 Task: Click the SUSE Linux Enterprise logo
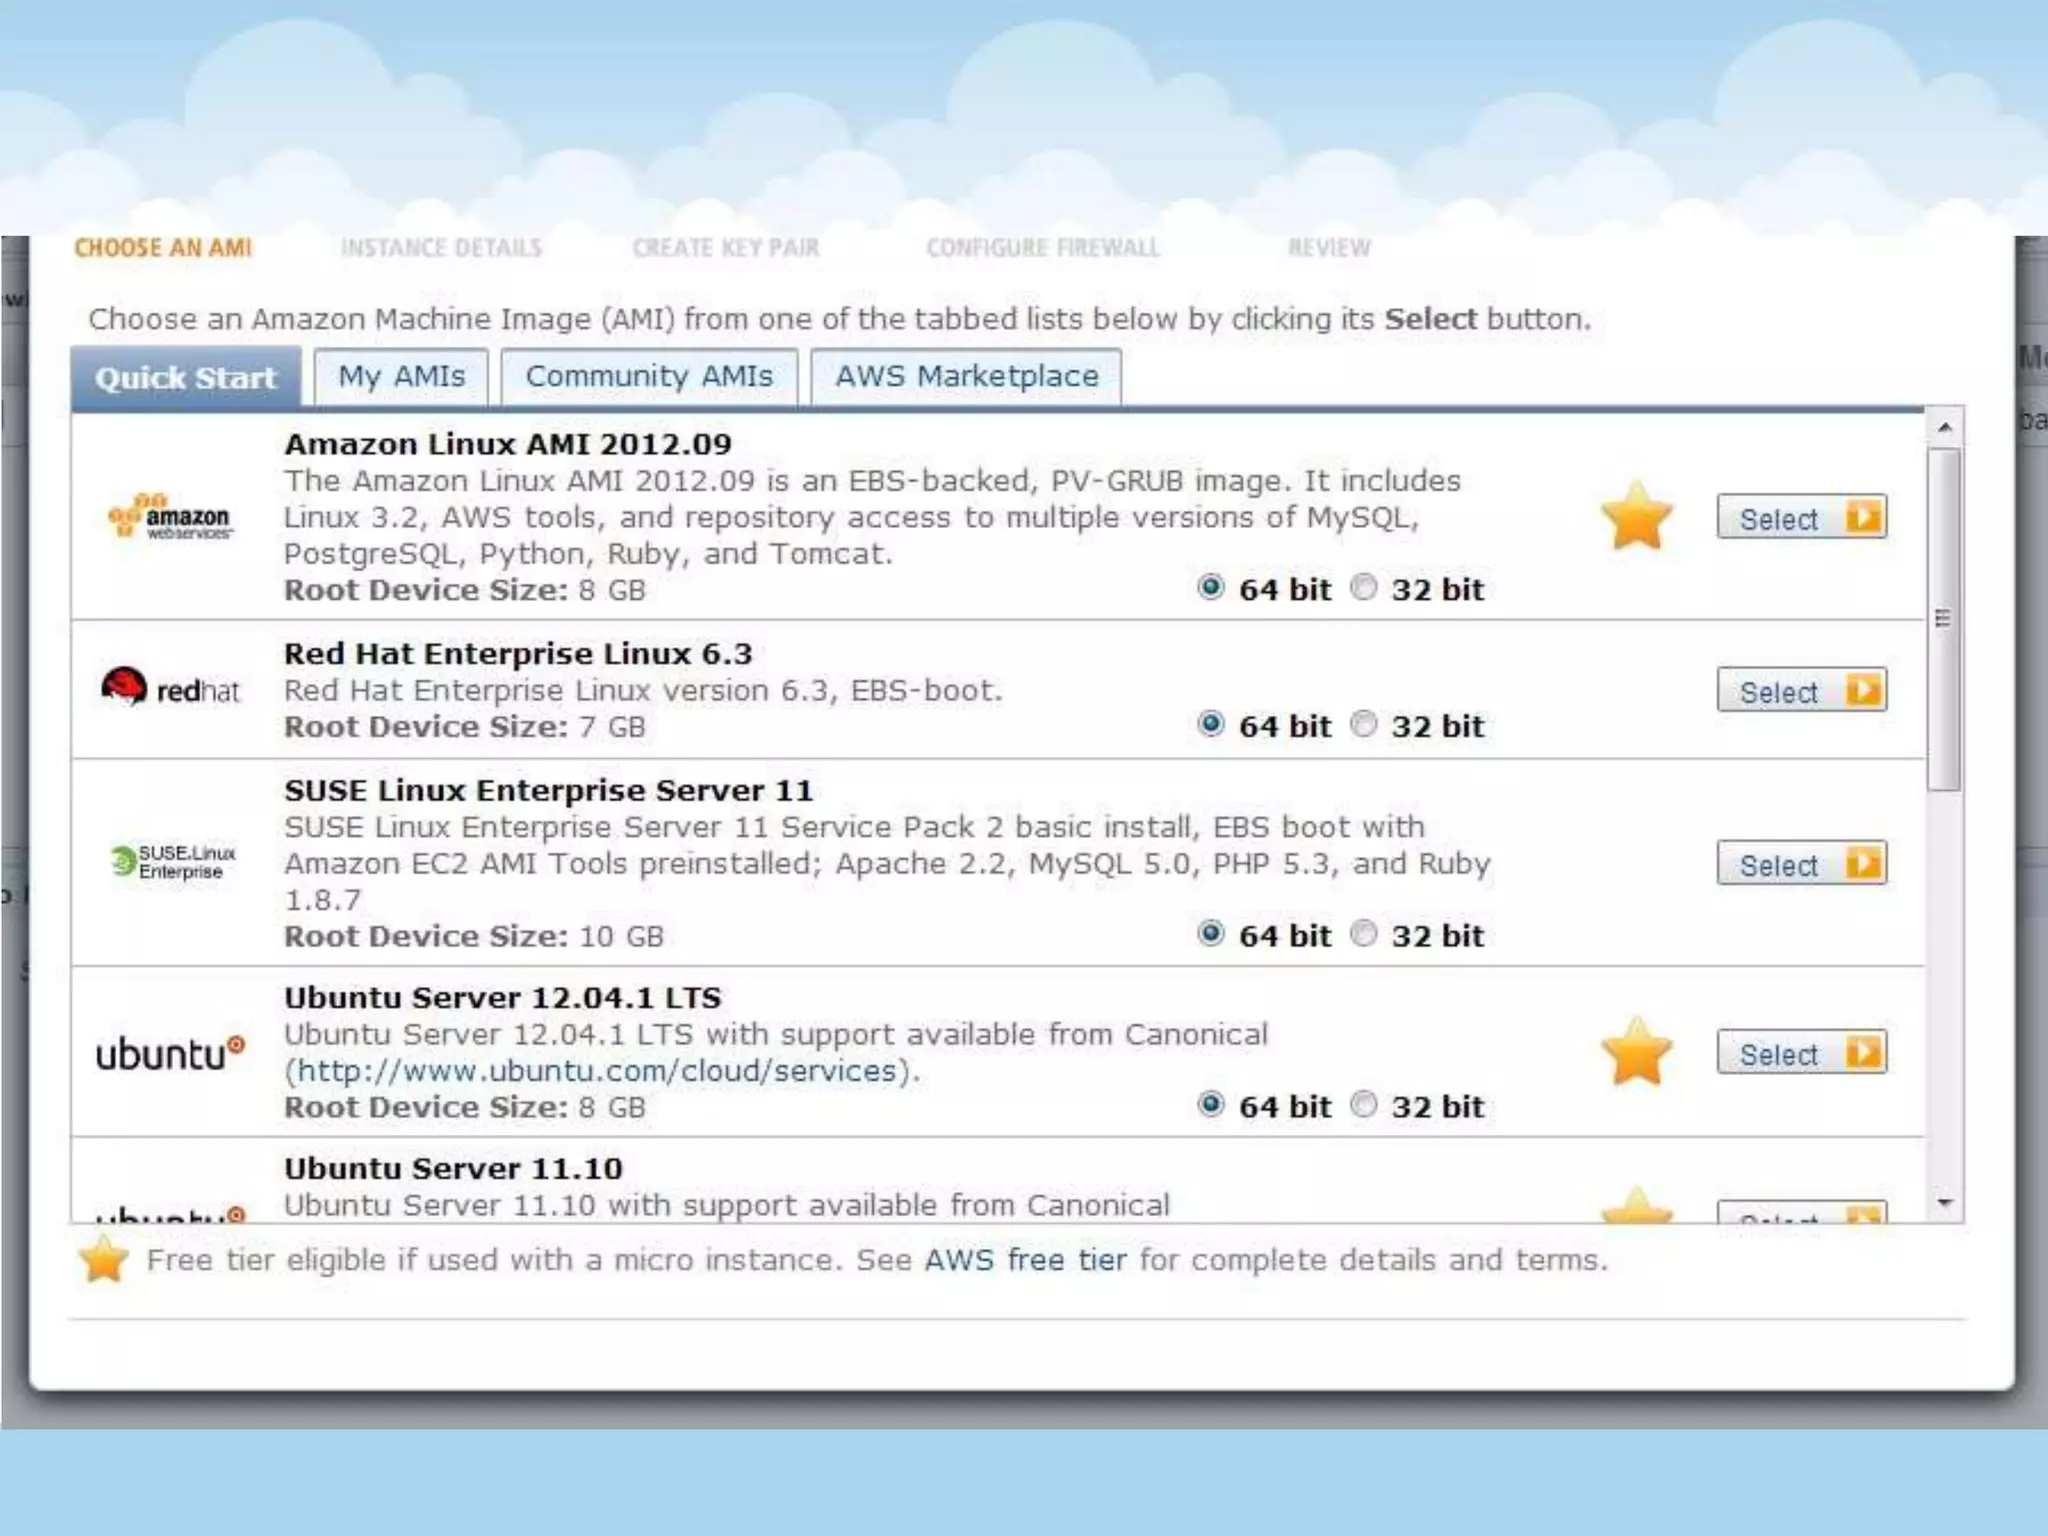[x=173, y=861]
